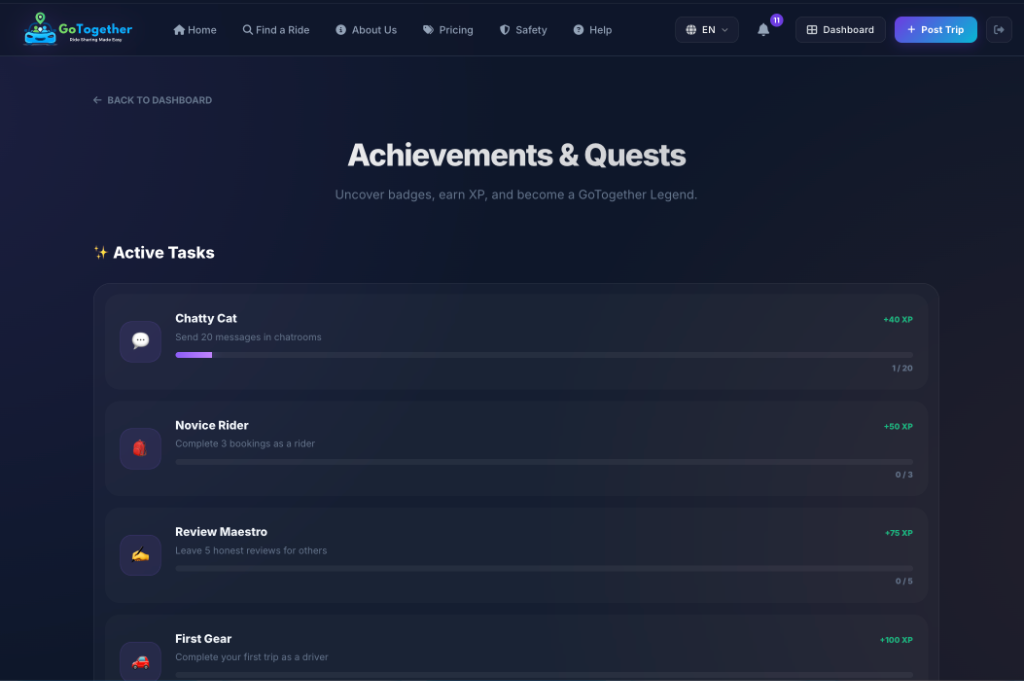The height and width of the screenshot is (681, 1024).
Task: Click the Novice Rider backpack icon
Action: (140, 448)
